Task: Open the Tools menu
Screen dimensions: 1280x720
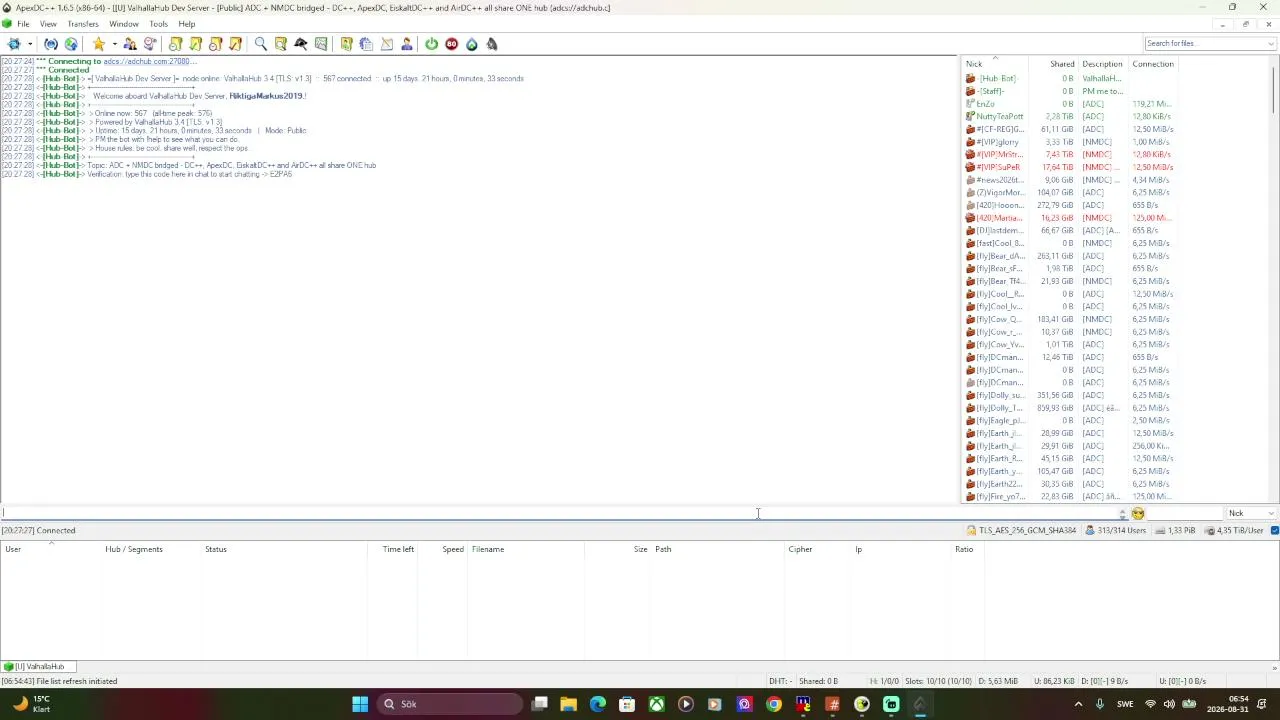Action: 159,24
